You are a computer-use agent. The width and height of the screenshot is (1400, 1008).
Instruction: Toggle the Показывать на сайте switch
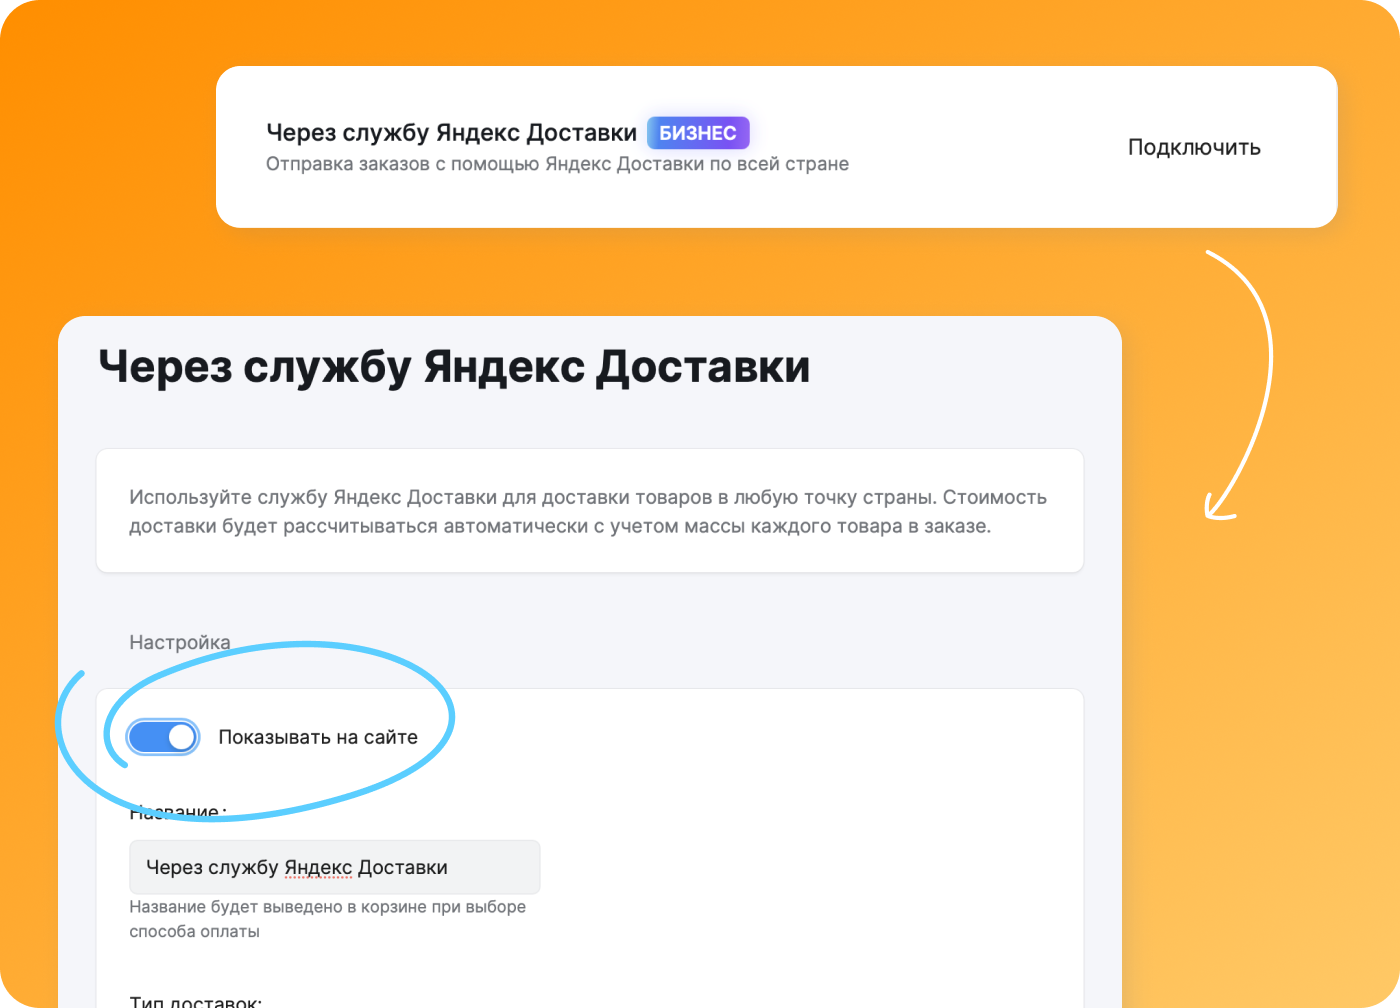(x=163, y=737)
